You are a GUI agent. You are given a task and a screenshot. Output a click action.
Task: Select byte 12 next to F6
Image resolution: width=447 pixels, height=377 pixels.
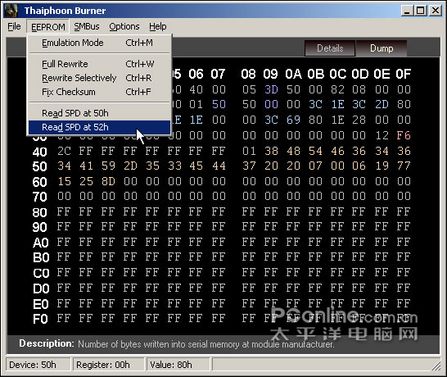tap(382, 135)
